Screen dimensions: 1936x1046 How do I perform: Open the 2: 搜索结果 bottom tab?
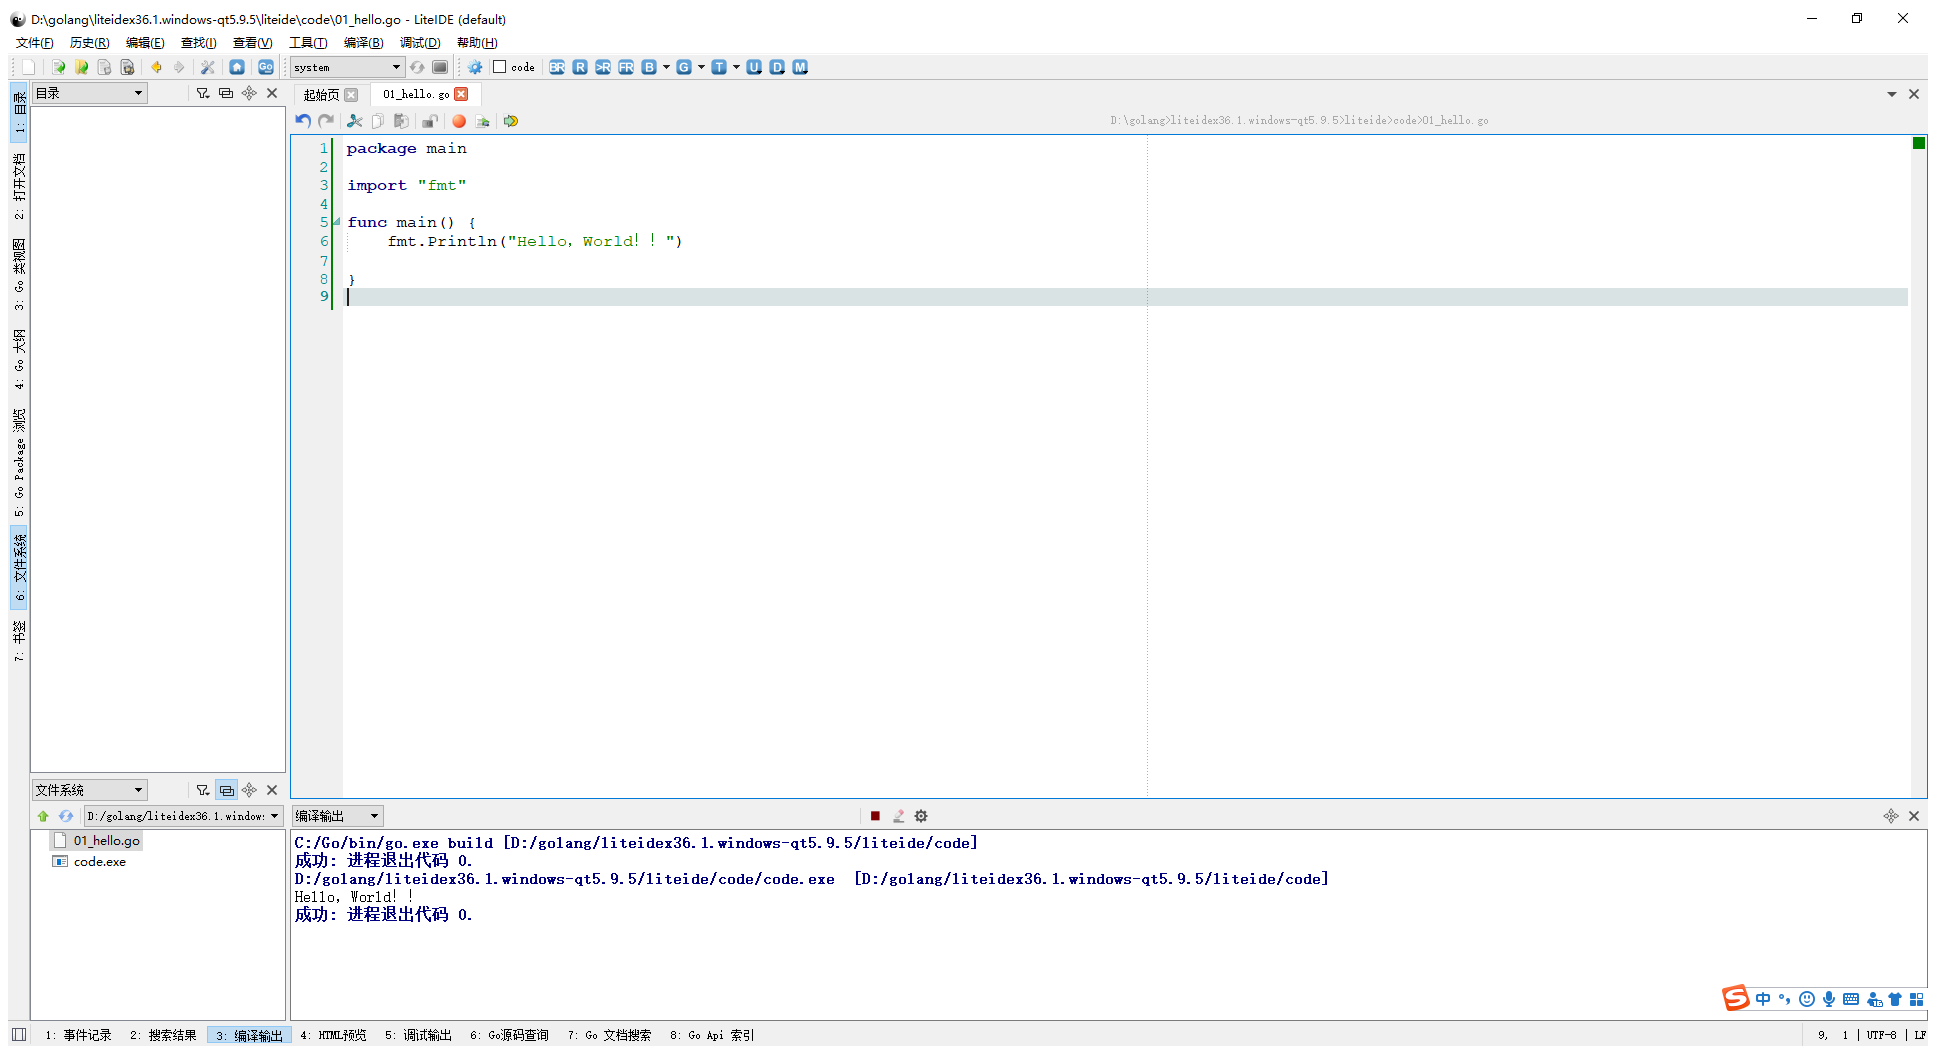(x=163, y=1035)
